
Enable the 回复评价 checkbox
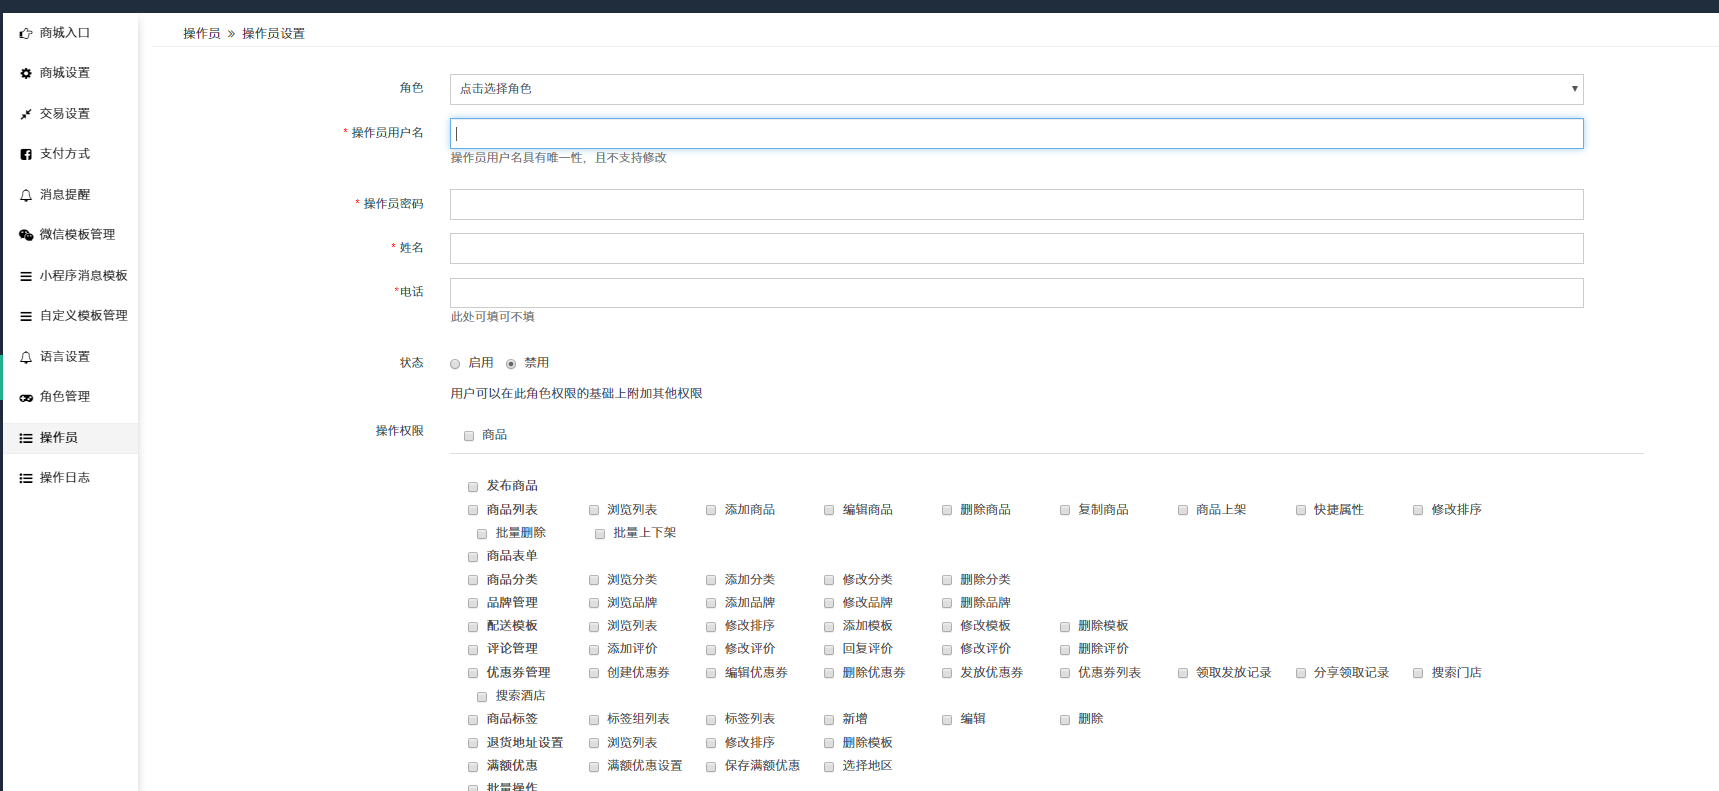click(829, 650)
